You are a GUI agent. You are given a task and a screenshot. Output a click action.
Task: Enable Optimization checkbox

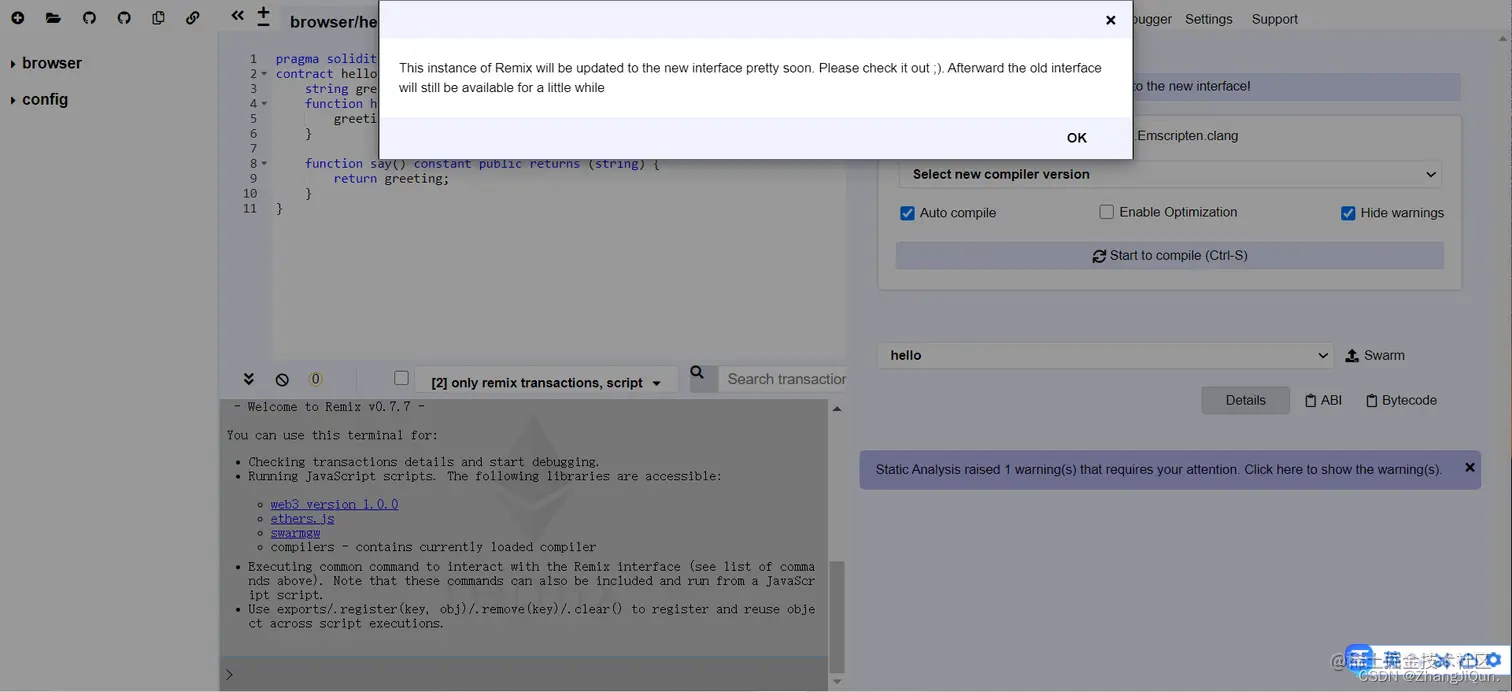[1106, 212]
